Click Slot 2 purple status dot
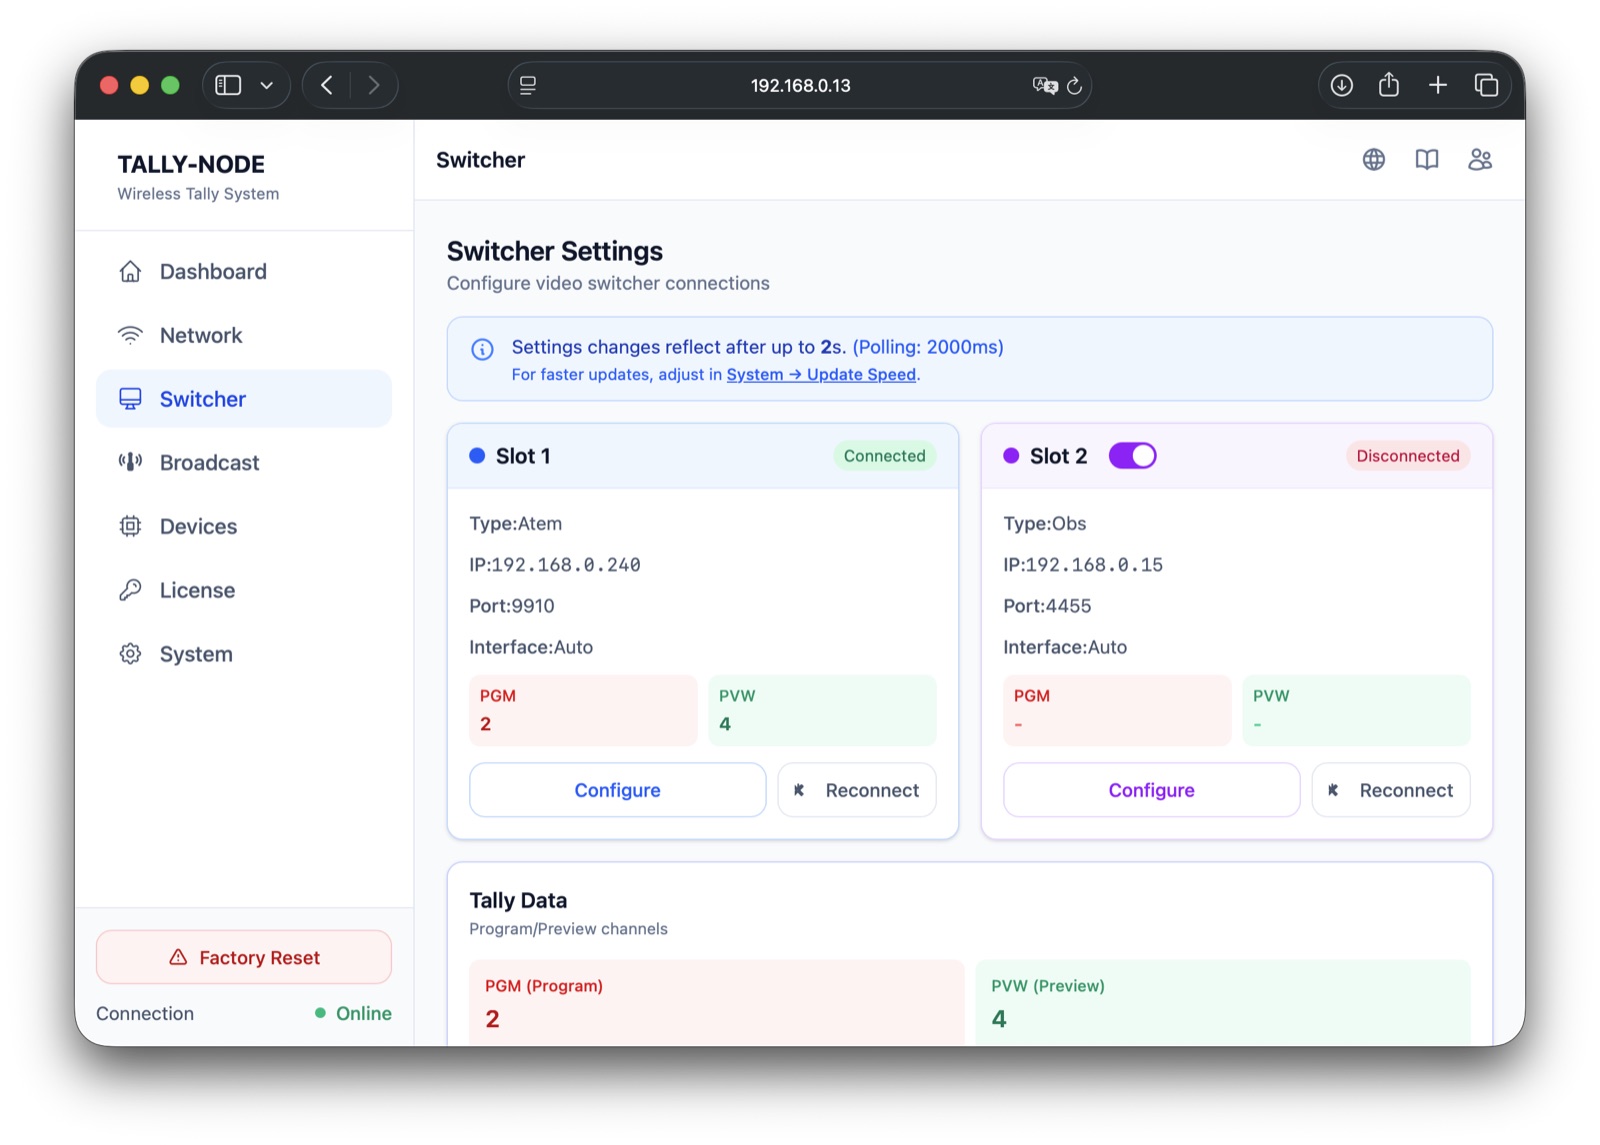This screenshot has width=1600, height=1145. click(1011, 456)
